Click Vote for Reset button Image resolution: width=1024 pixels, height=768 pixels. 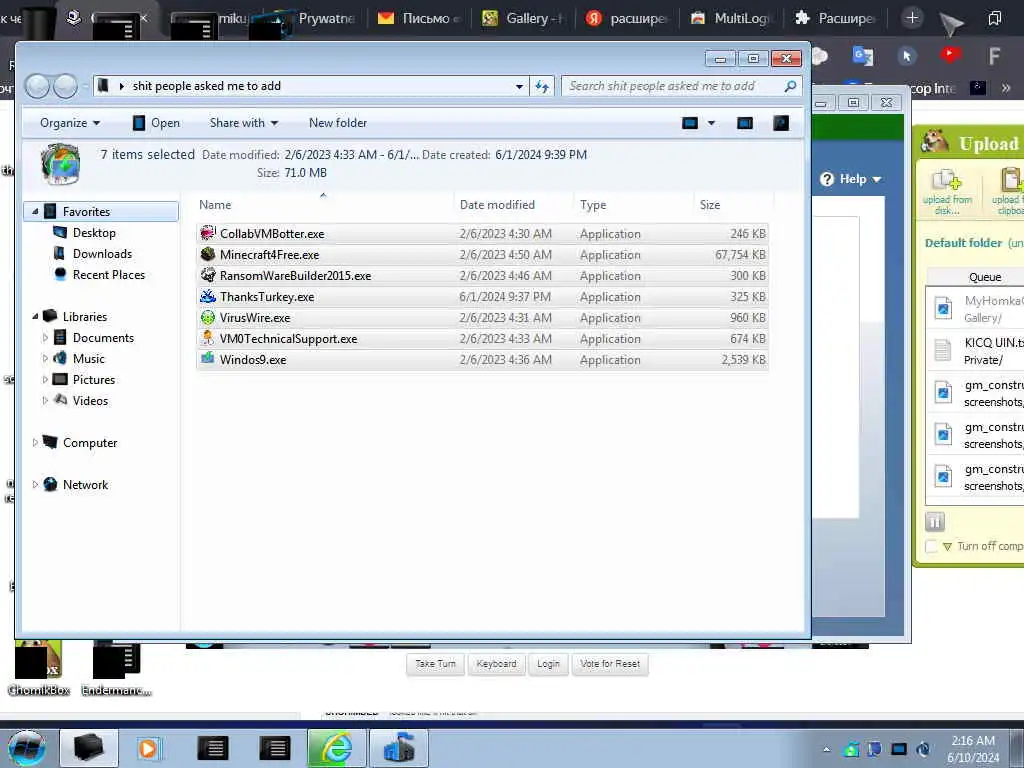pyautogui.click(x=610, y=664)
